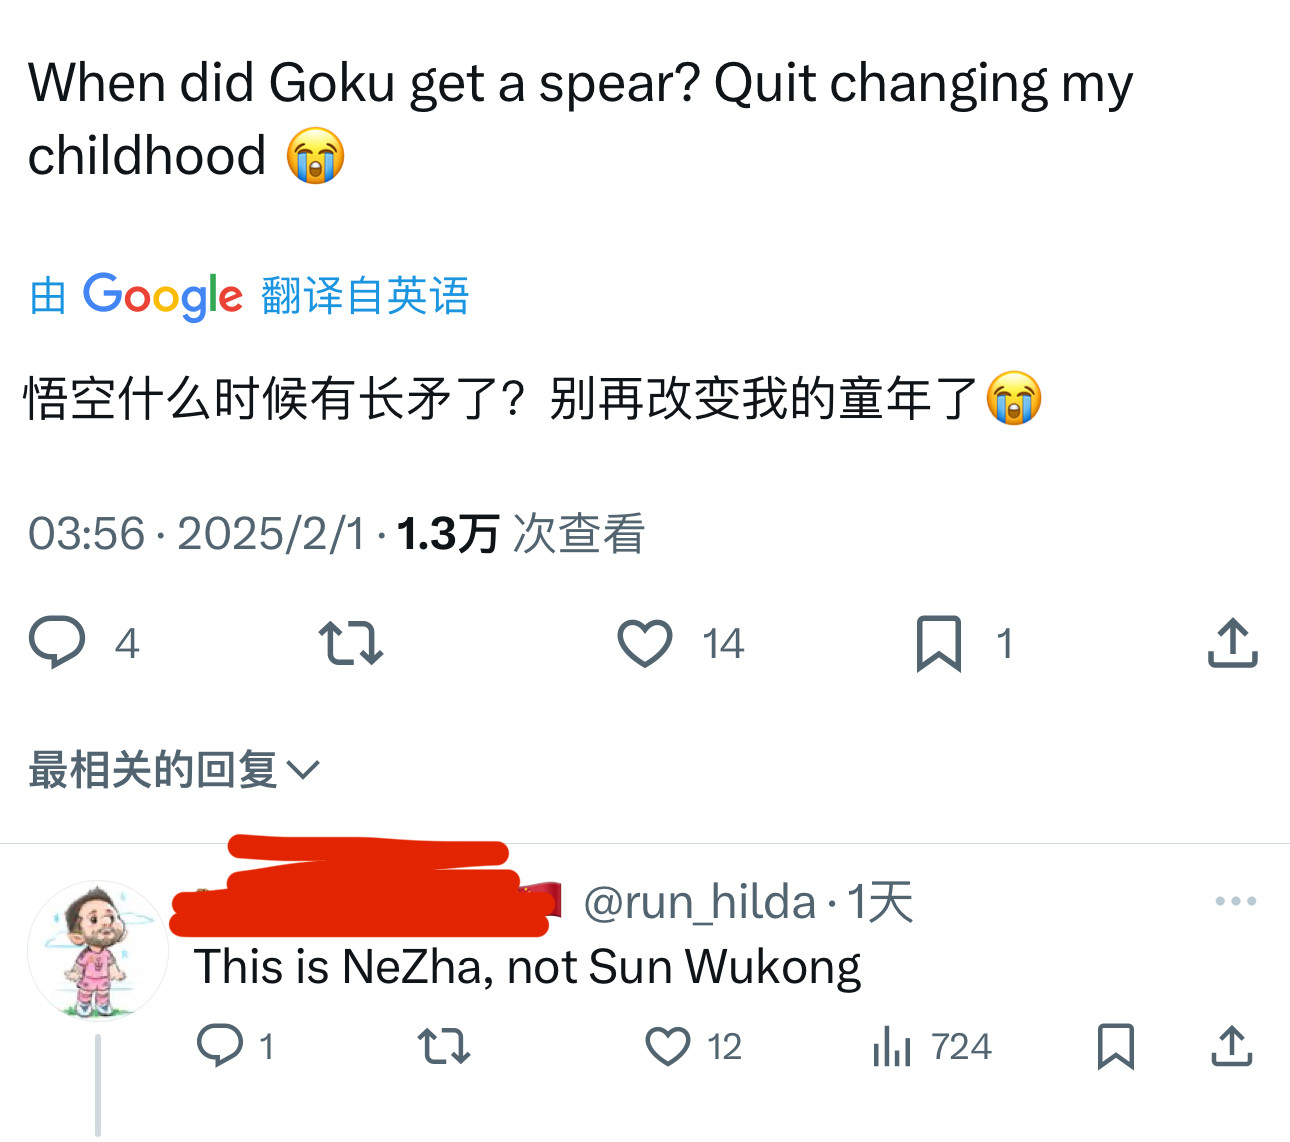This screenshot has width=1290, height=1142.
Task: Share the NeZha reply
Action: tap(1232, 1046)
